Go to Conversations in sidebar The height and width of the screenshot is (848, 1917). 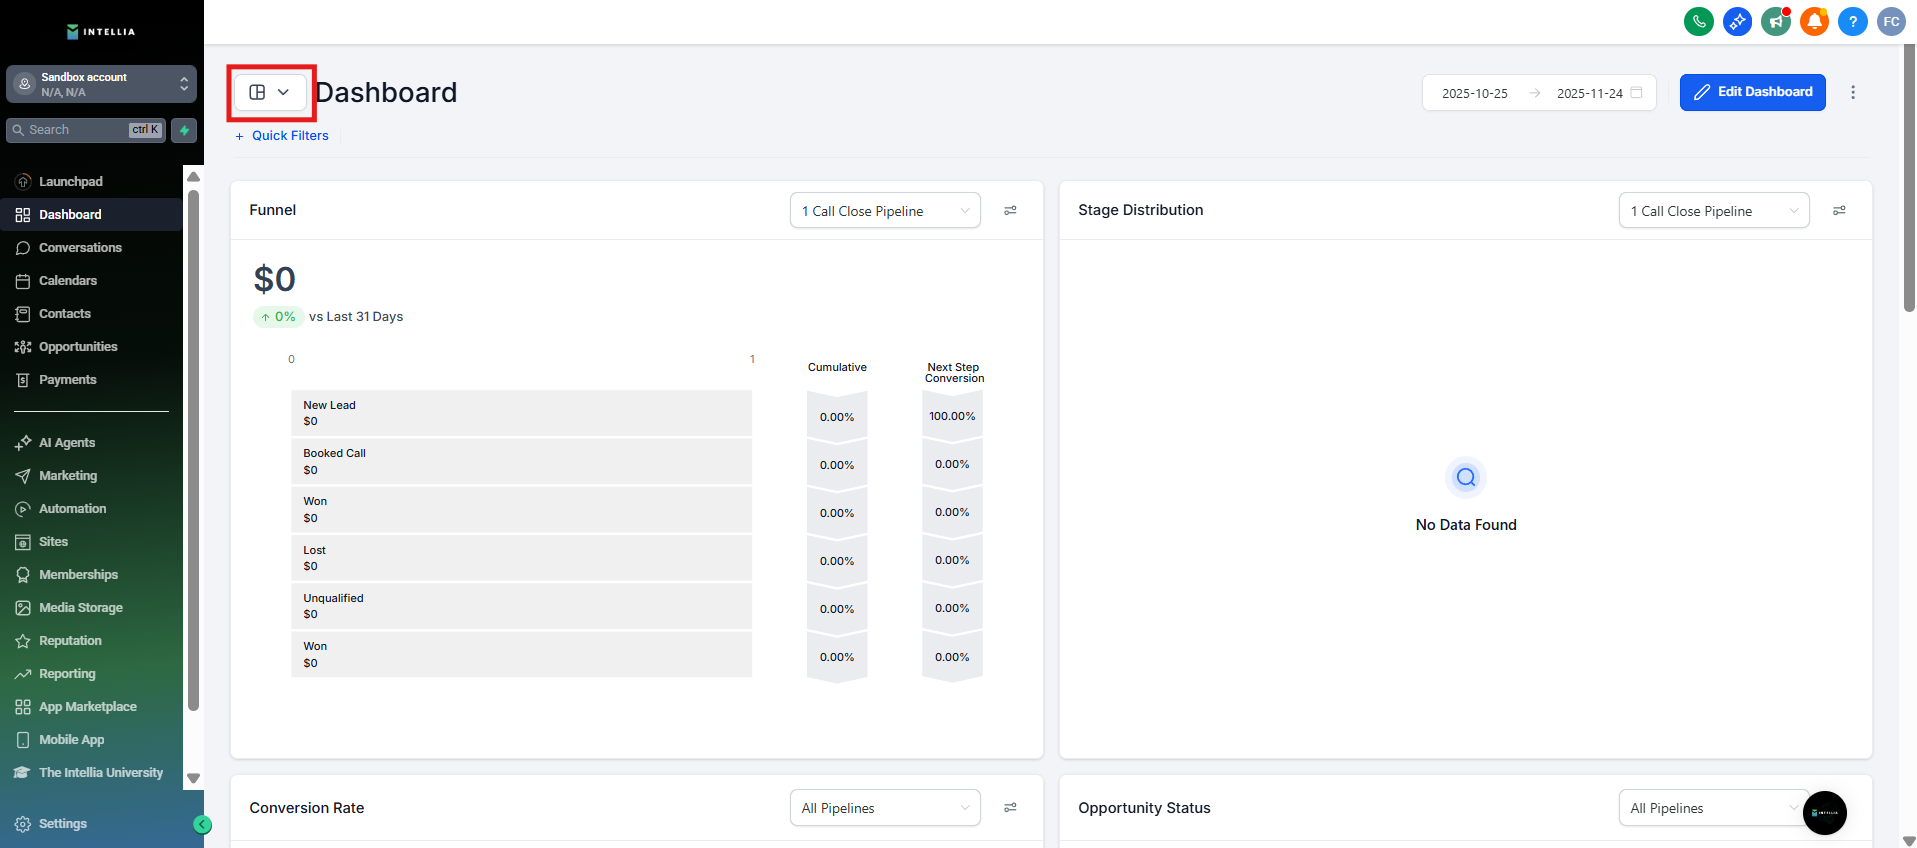coord(80,248)
